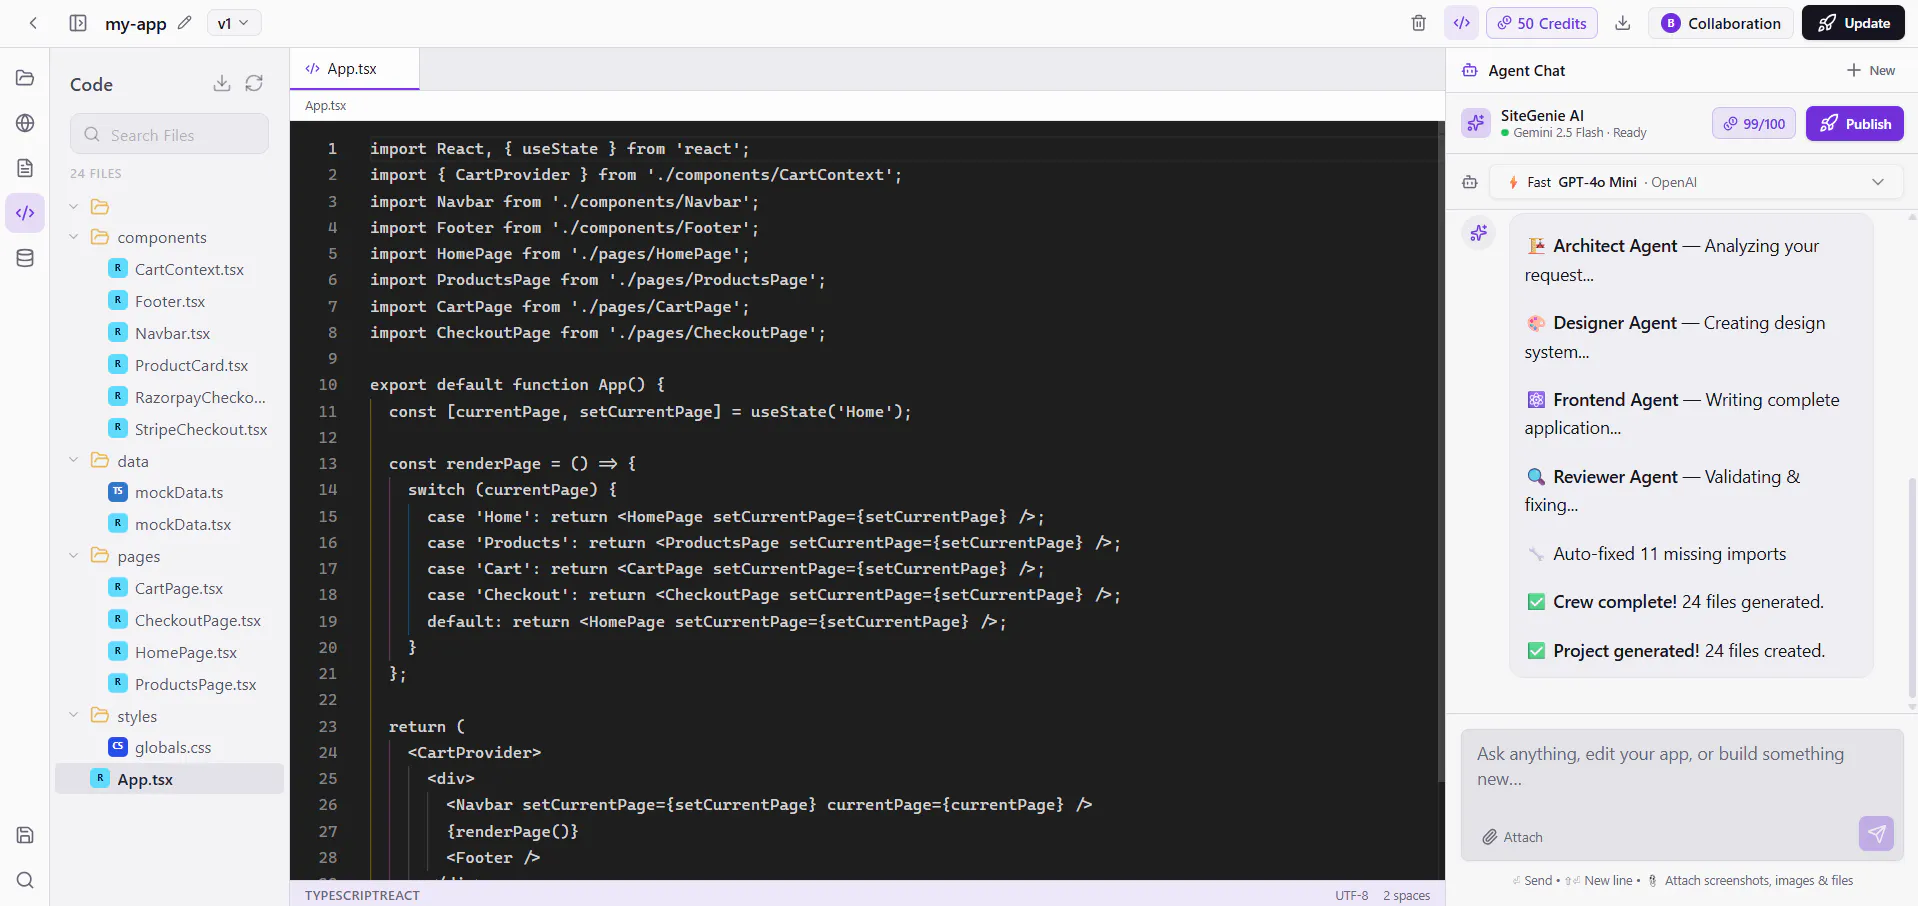Delete project with the trash icon
Viewport: 1918px width, 906px height.
1418,23
